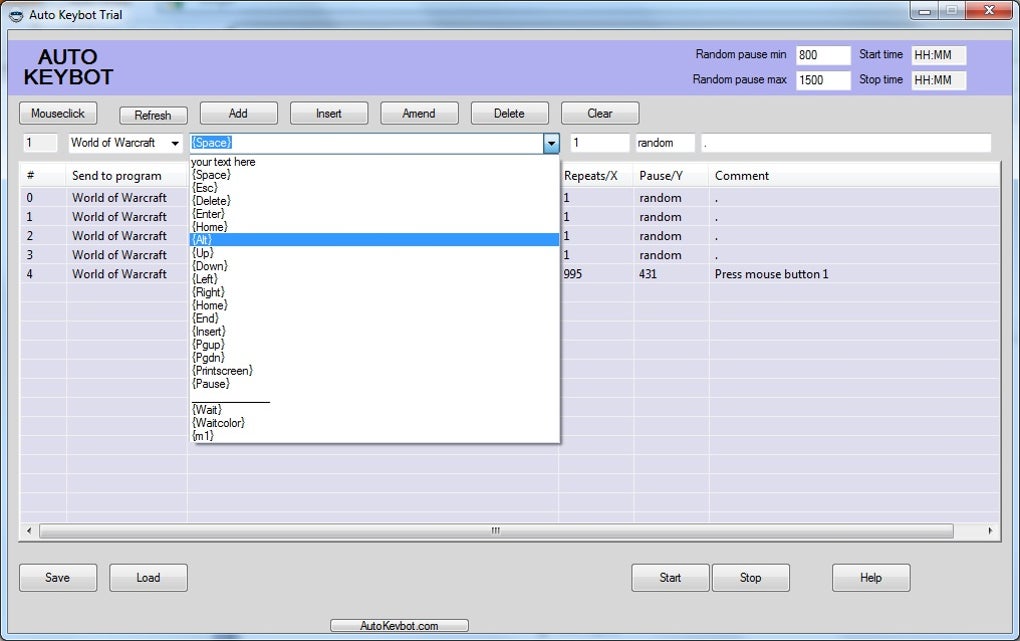Click the Clear button
This screenshot has height=641, width=1020.
[600, 113]
